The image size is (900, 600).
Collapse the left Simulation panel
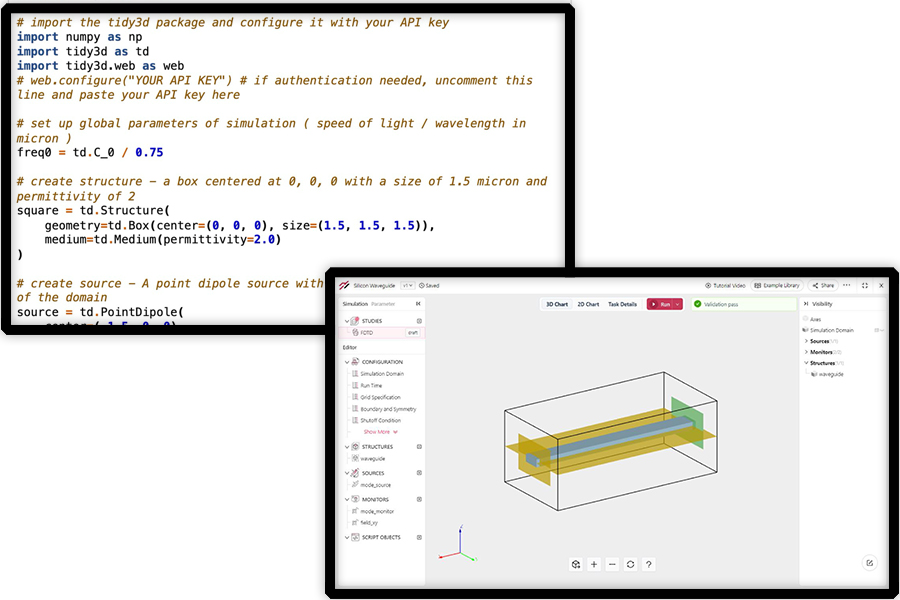(418, 303)
